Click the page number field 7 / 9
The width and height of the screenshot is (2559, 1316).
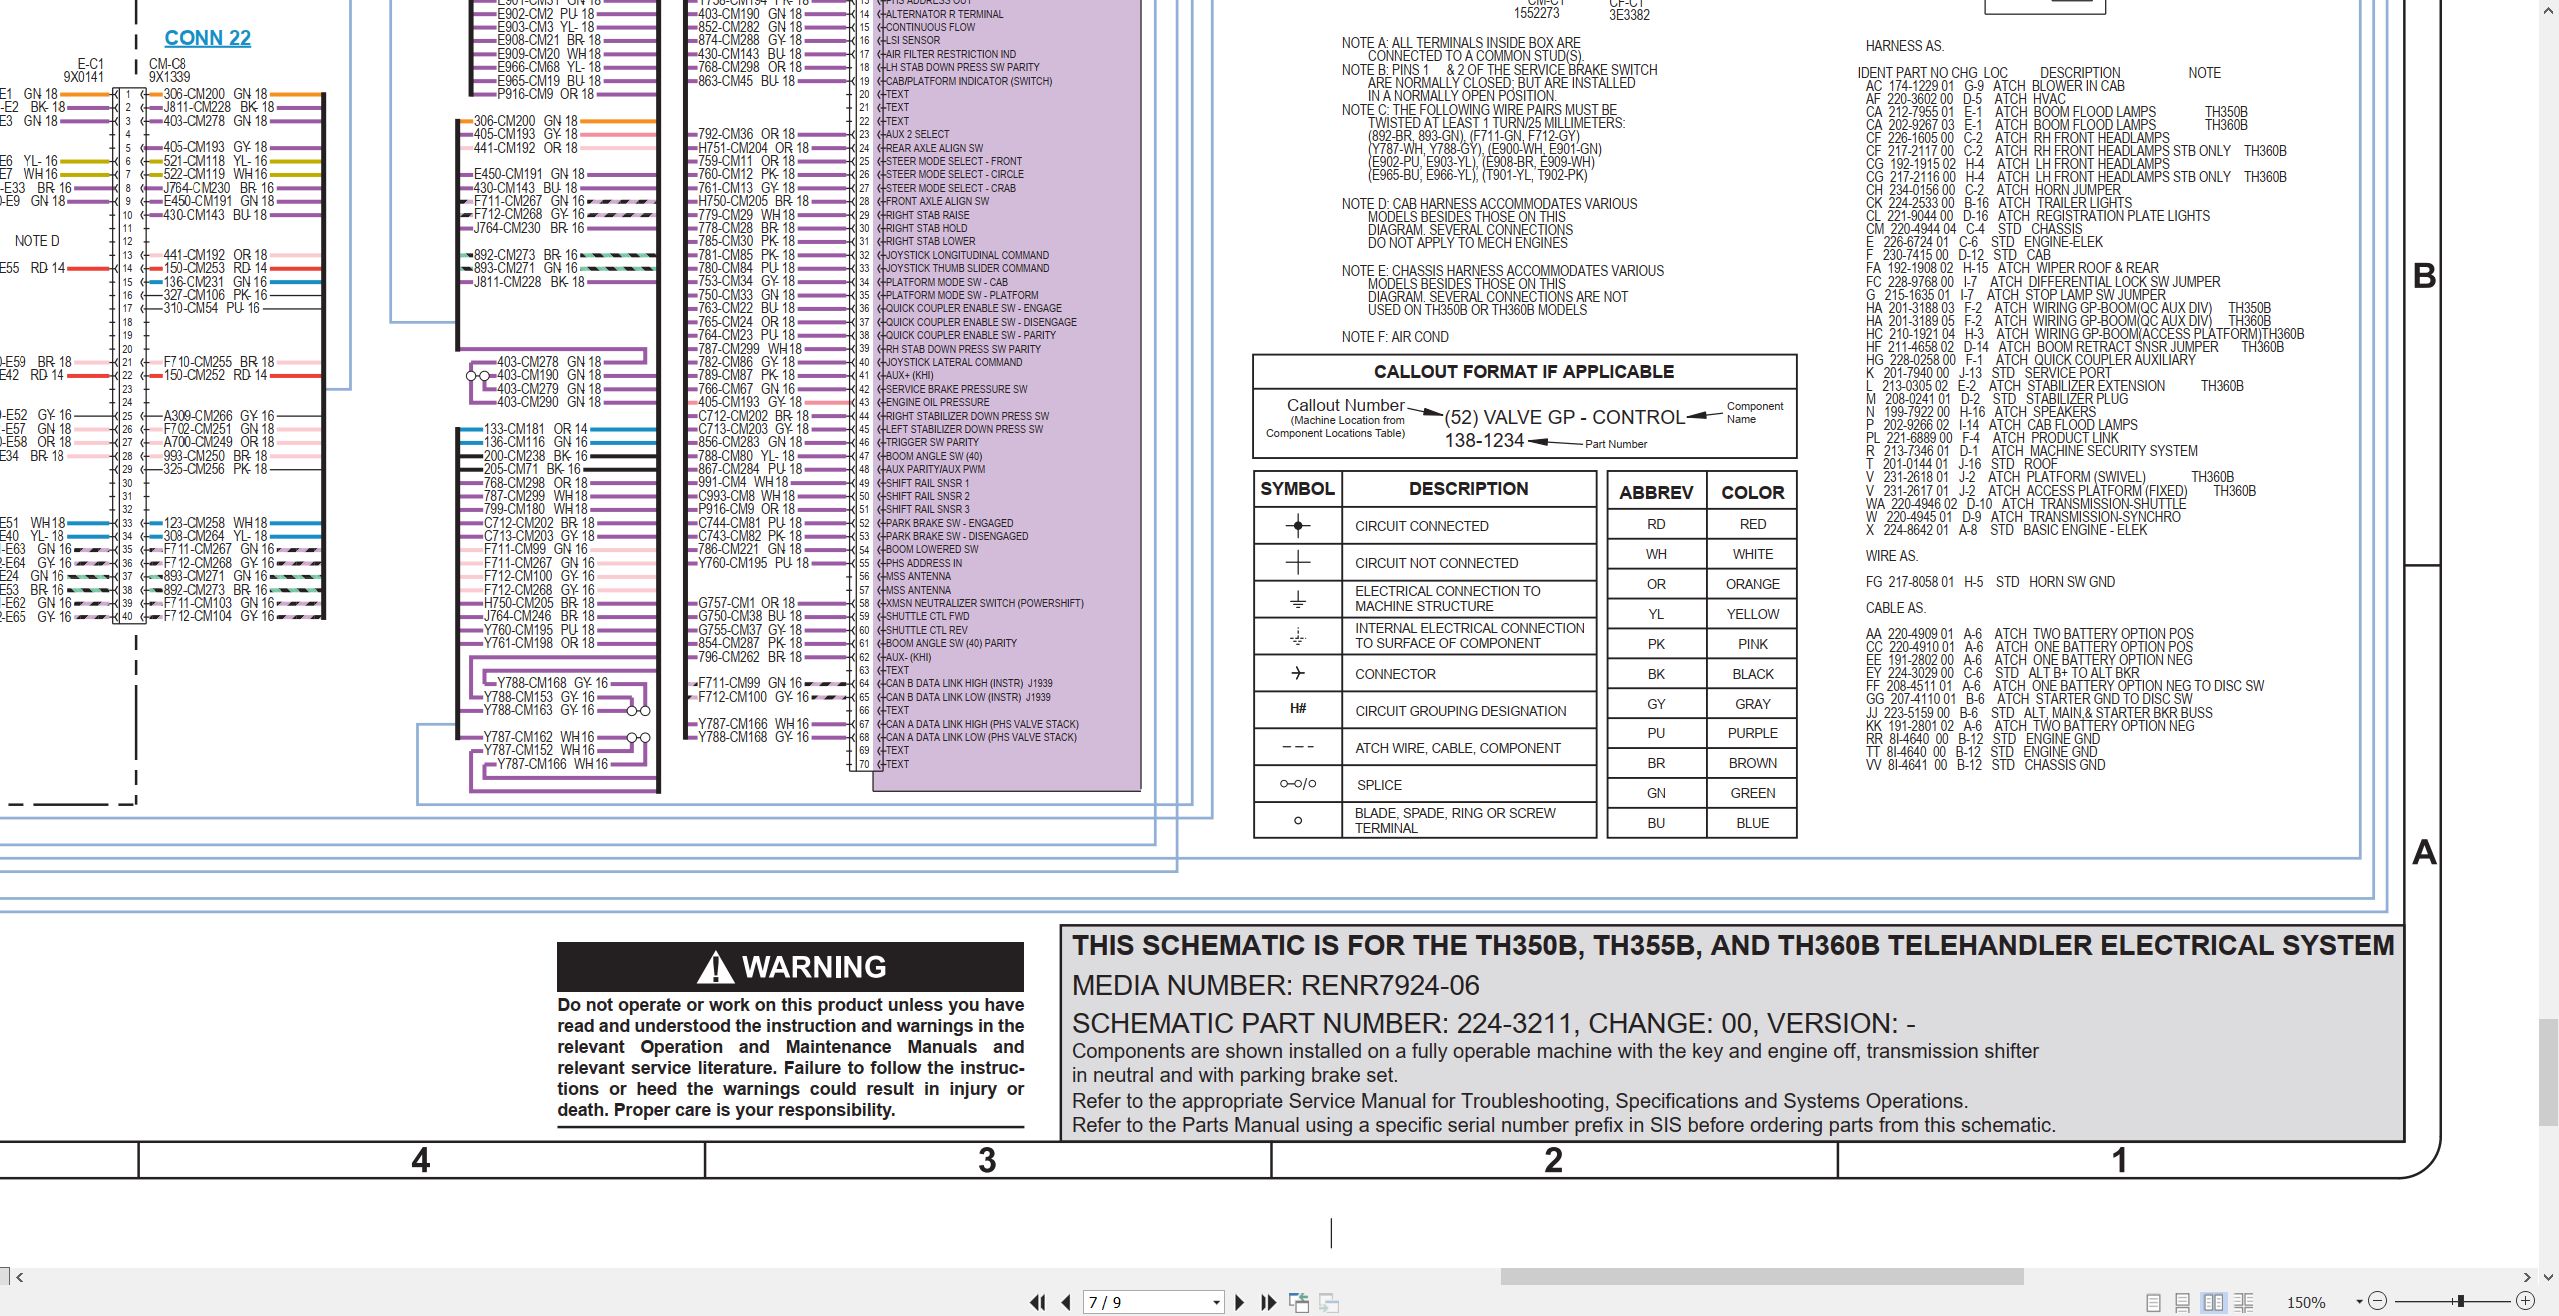coord(1146,1302)
